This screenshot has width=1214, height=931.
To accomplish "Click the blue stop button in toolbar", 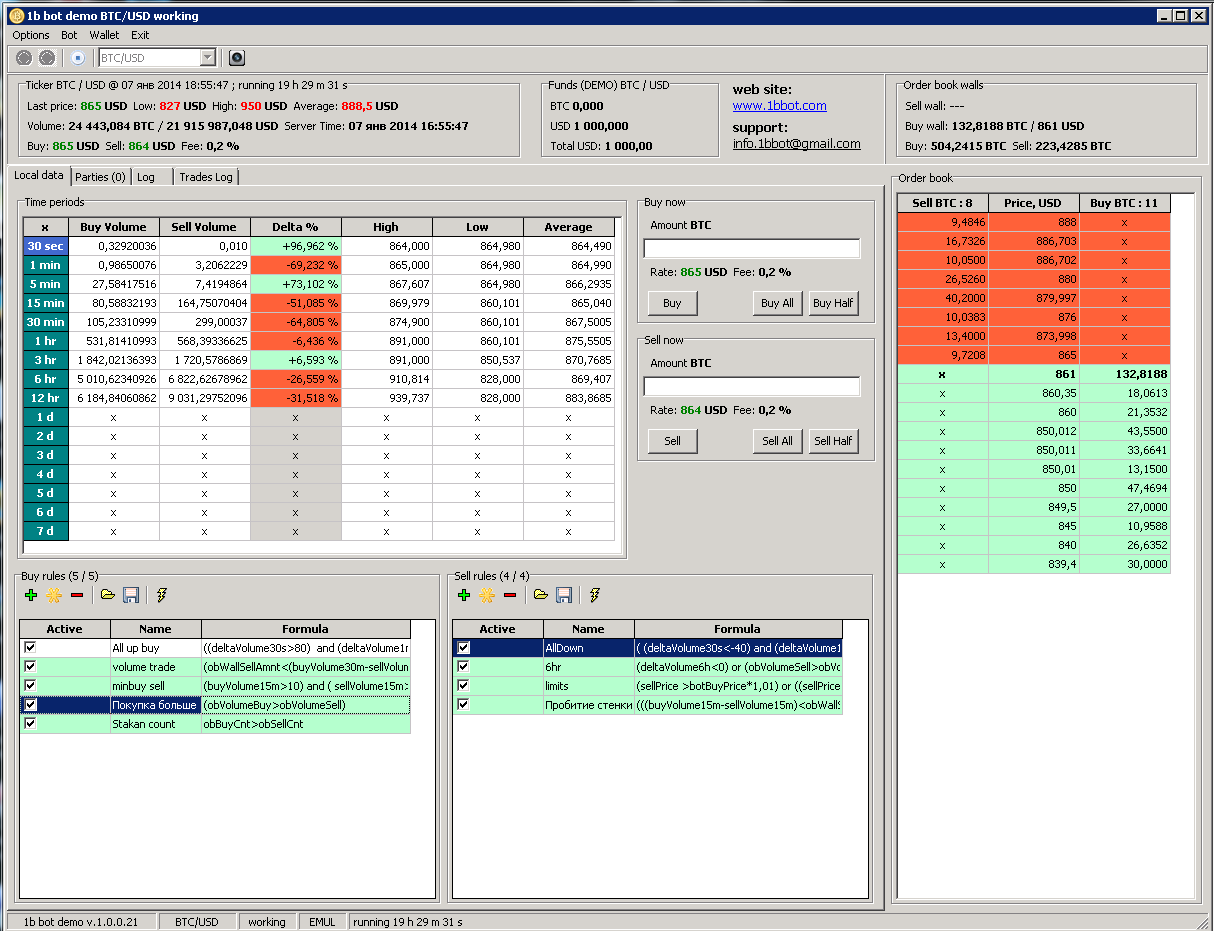I will click(78, 58).
